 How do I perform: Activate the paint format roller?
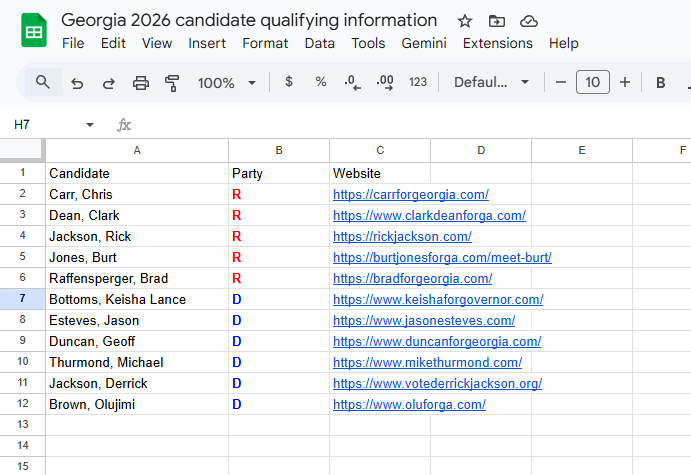coord(172,82)
